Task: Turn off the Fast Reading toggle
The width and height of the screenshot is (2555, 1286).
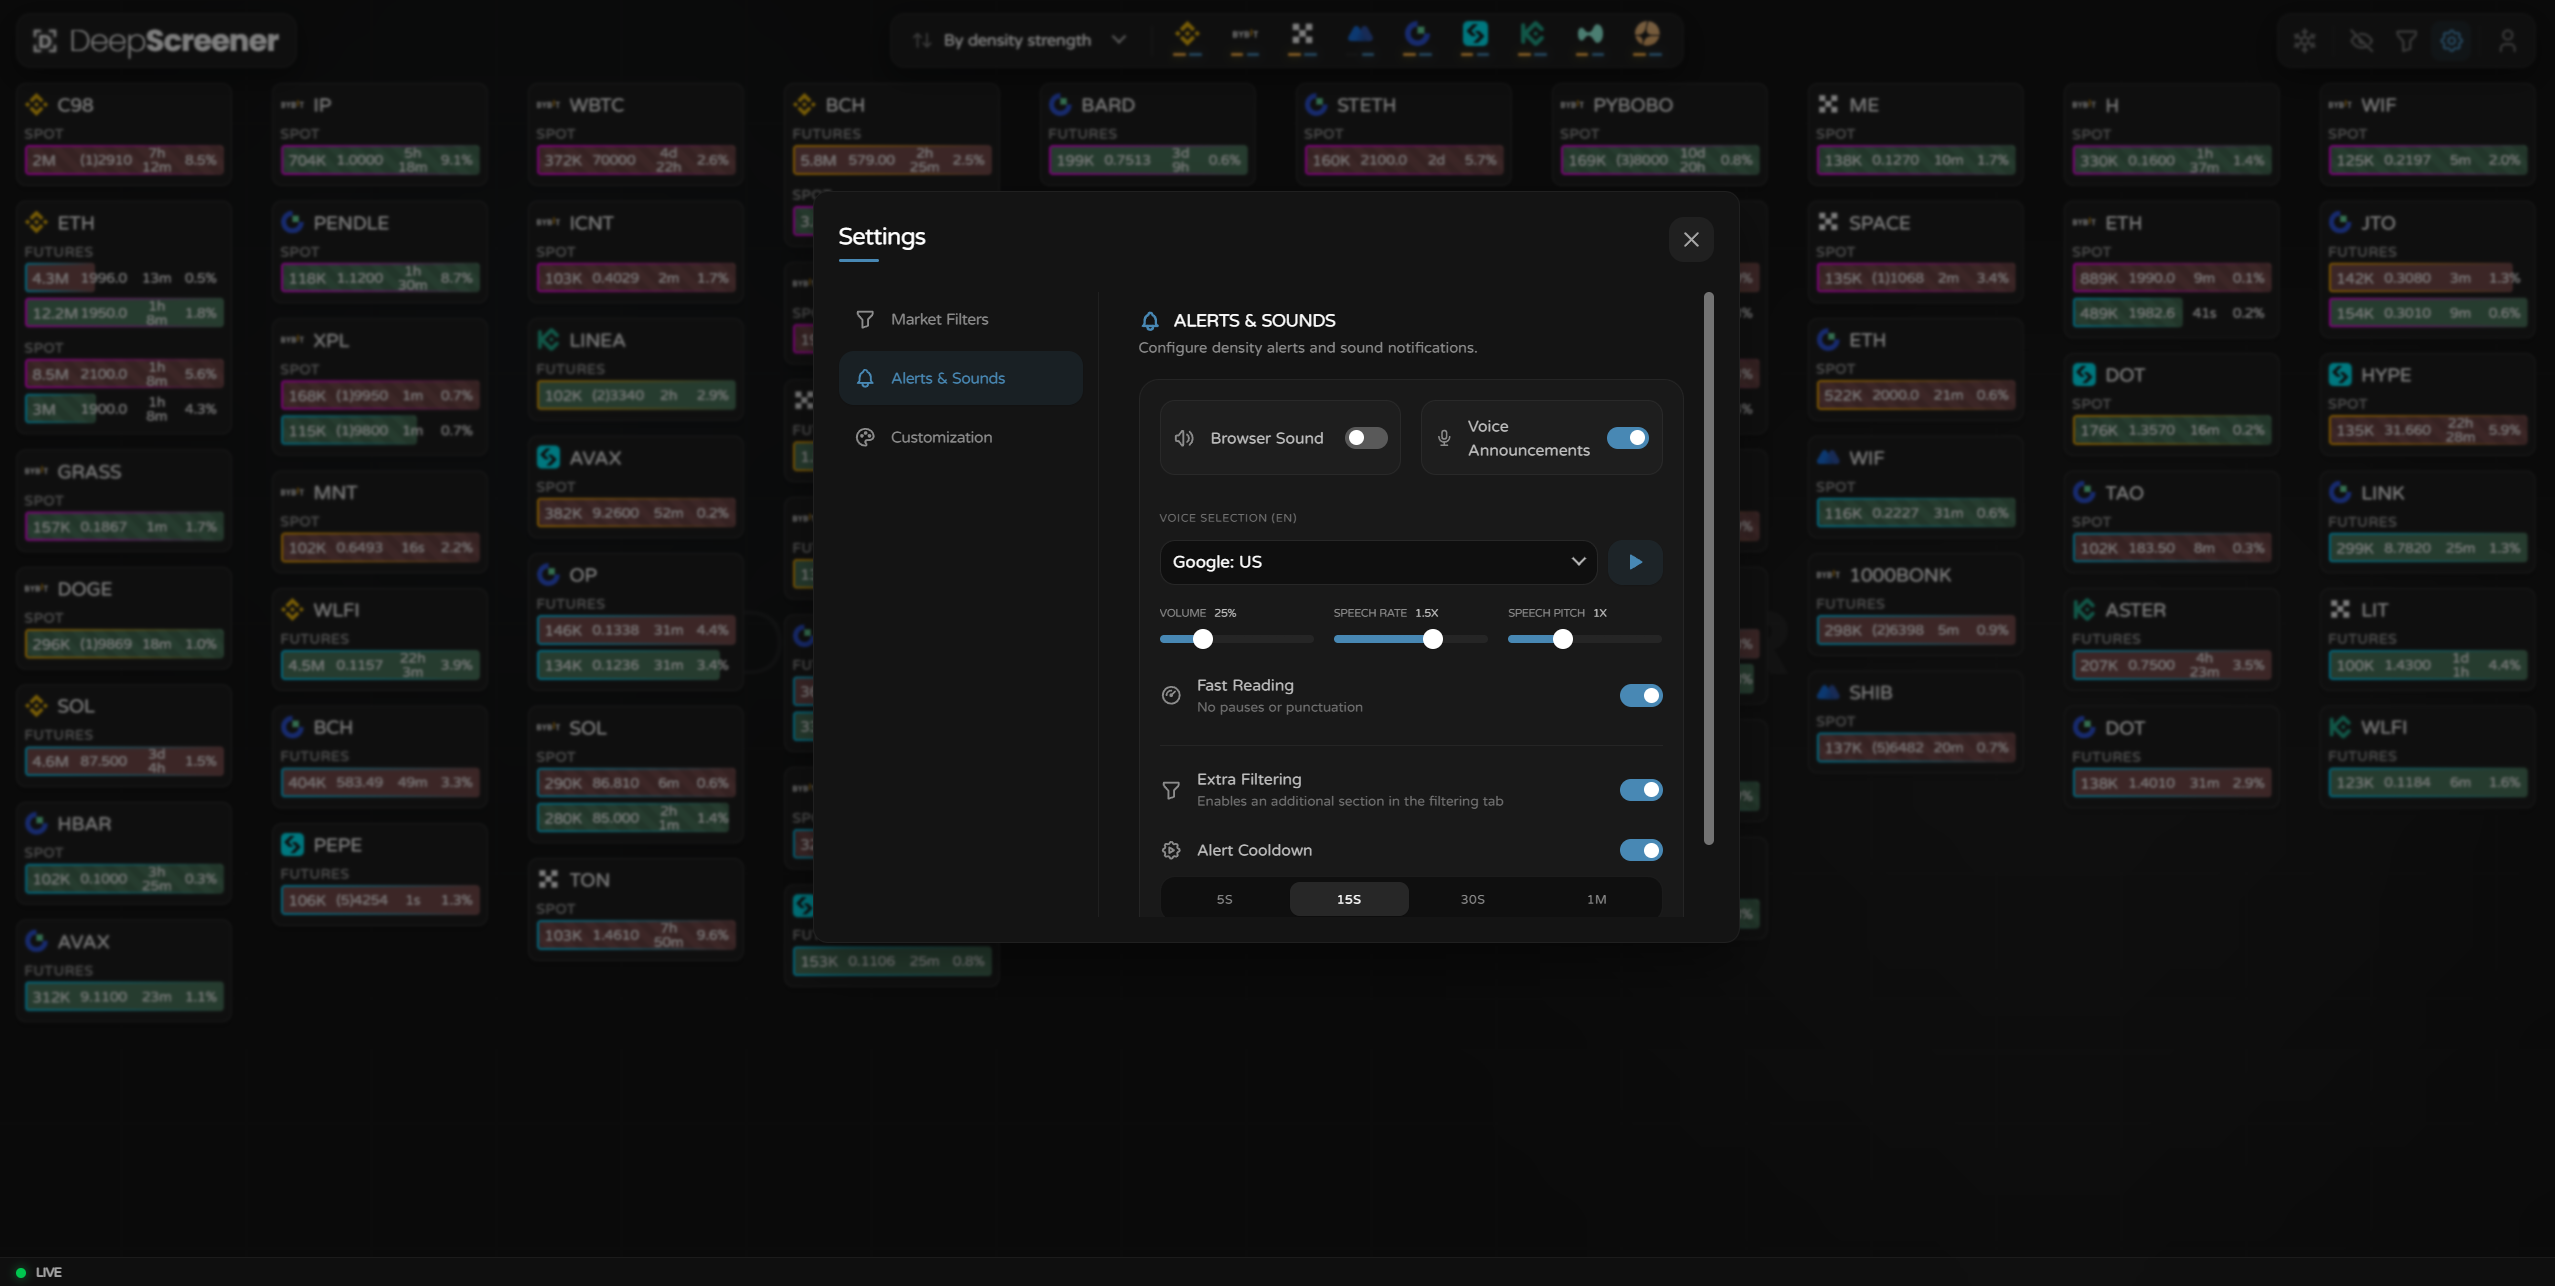Action: point(1641,695)
